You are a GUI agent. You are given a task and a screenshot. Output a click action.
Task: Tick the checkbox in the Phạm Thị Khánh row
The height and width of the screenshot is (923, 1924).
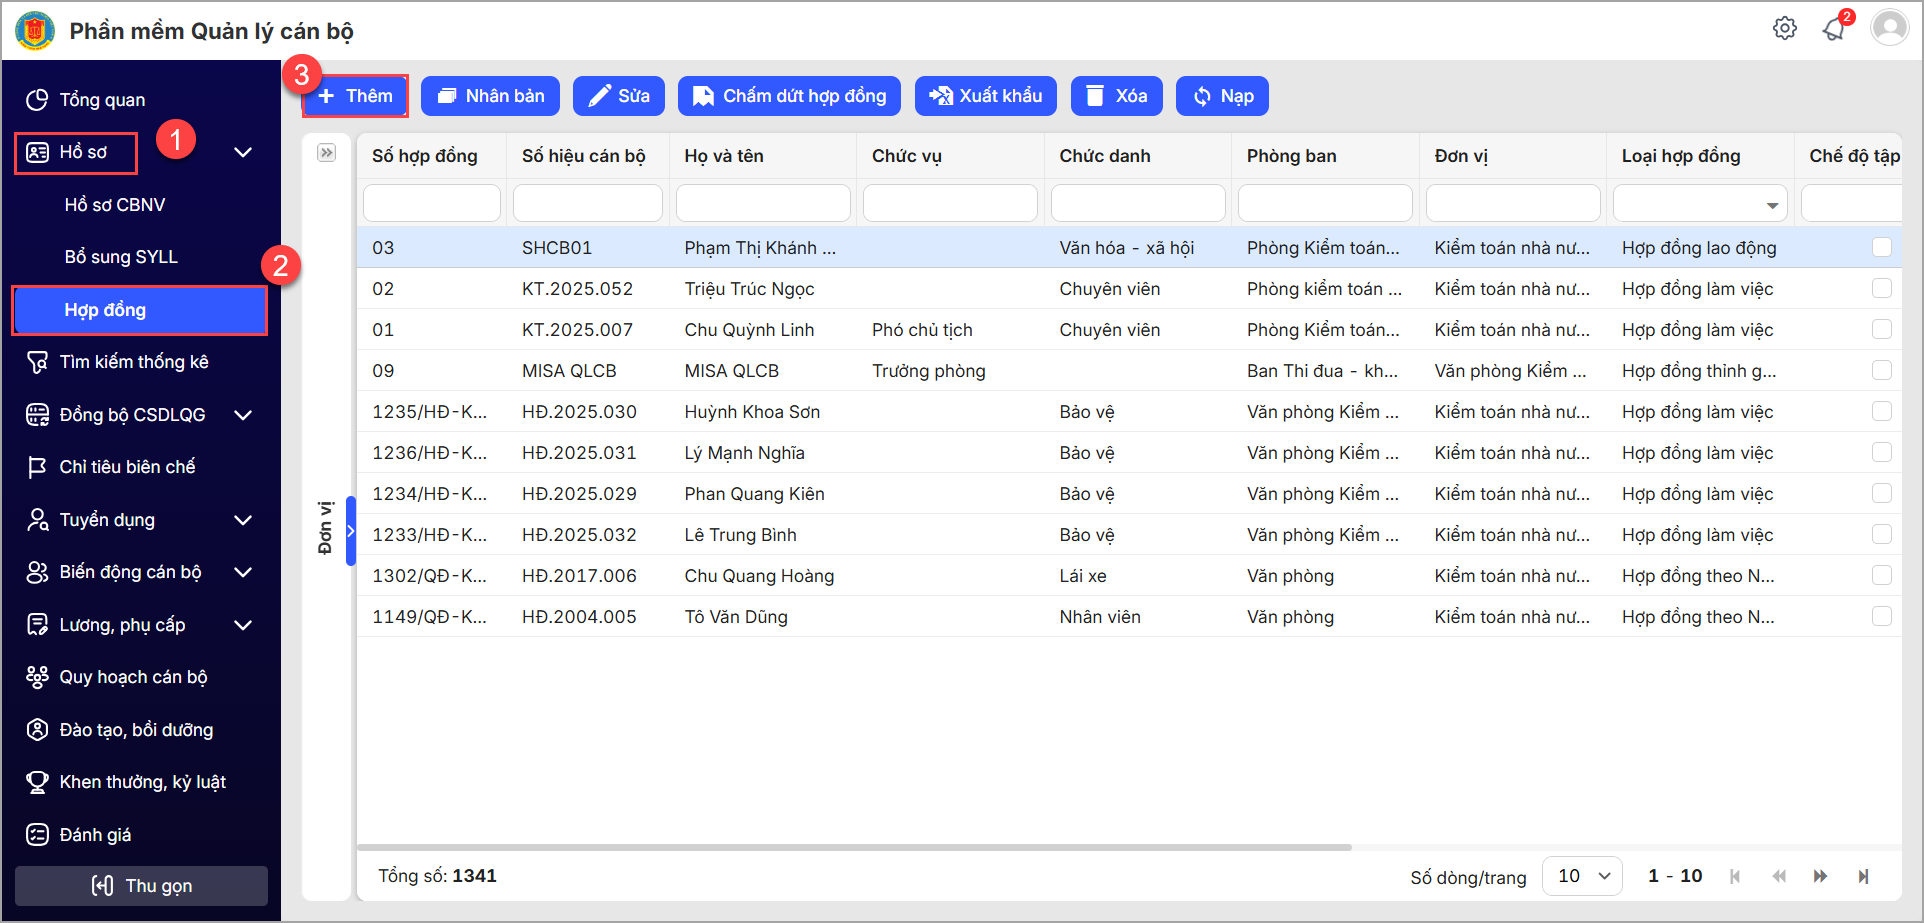(1881, 247)
